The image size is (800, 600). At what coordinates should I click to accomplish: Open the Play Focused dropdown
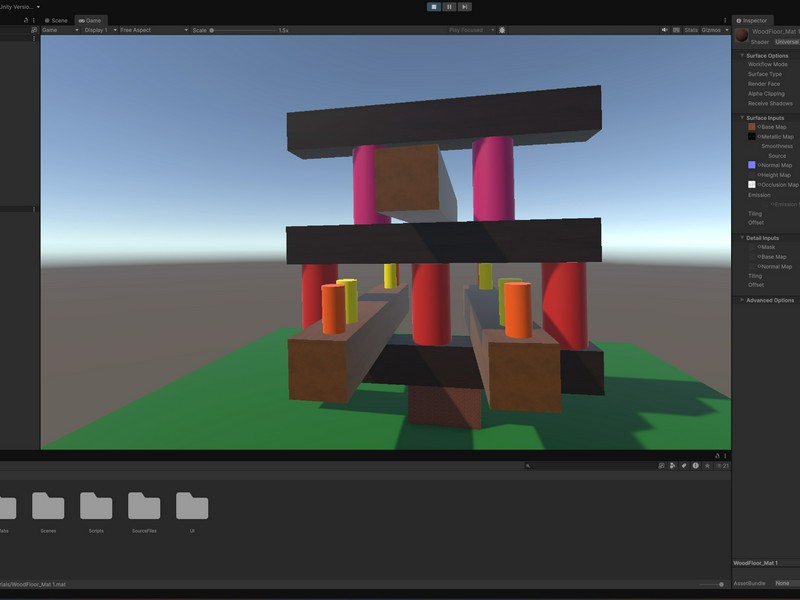470,30
